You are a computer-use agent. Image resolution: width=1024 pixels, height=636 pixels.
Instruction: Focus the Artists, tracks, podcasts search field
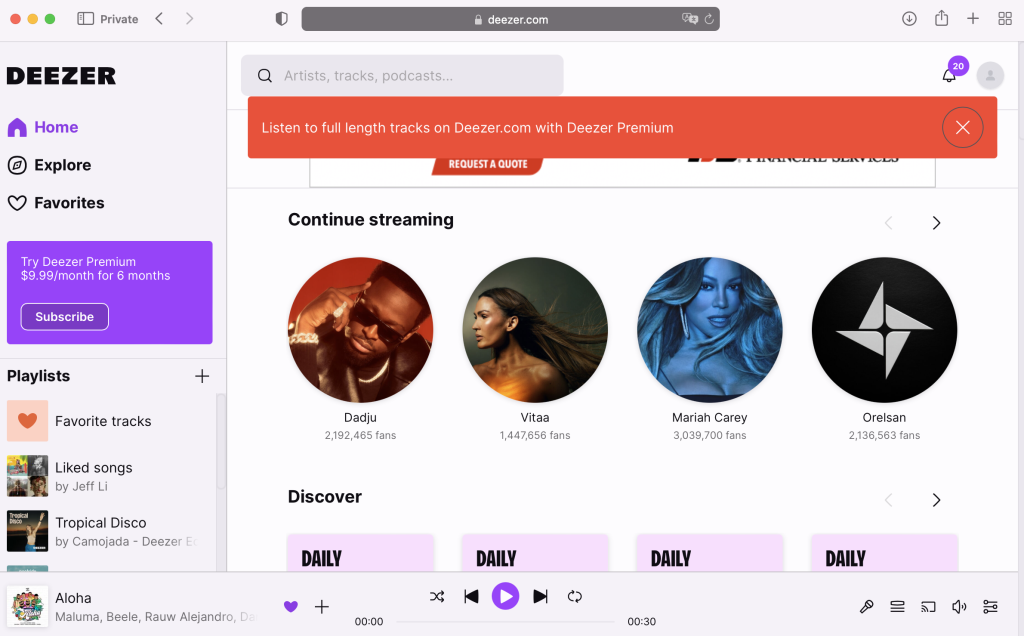coord(402,76)
